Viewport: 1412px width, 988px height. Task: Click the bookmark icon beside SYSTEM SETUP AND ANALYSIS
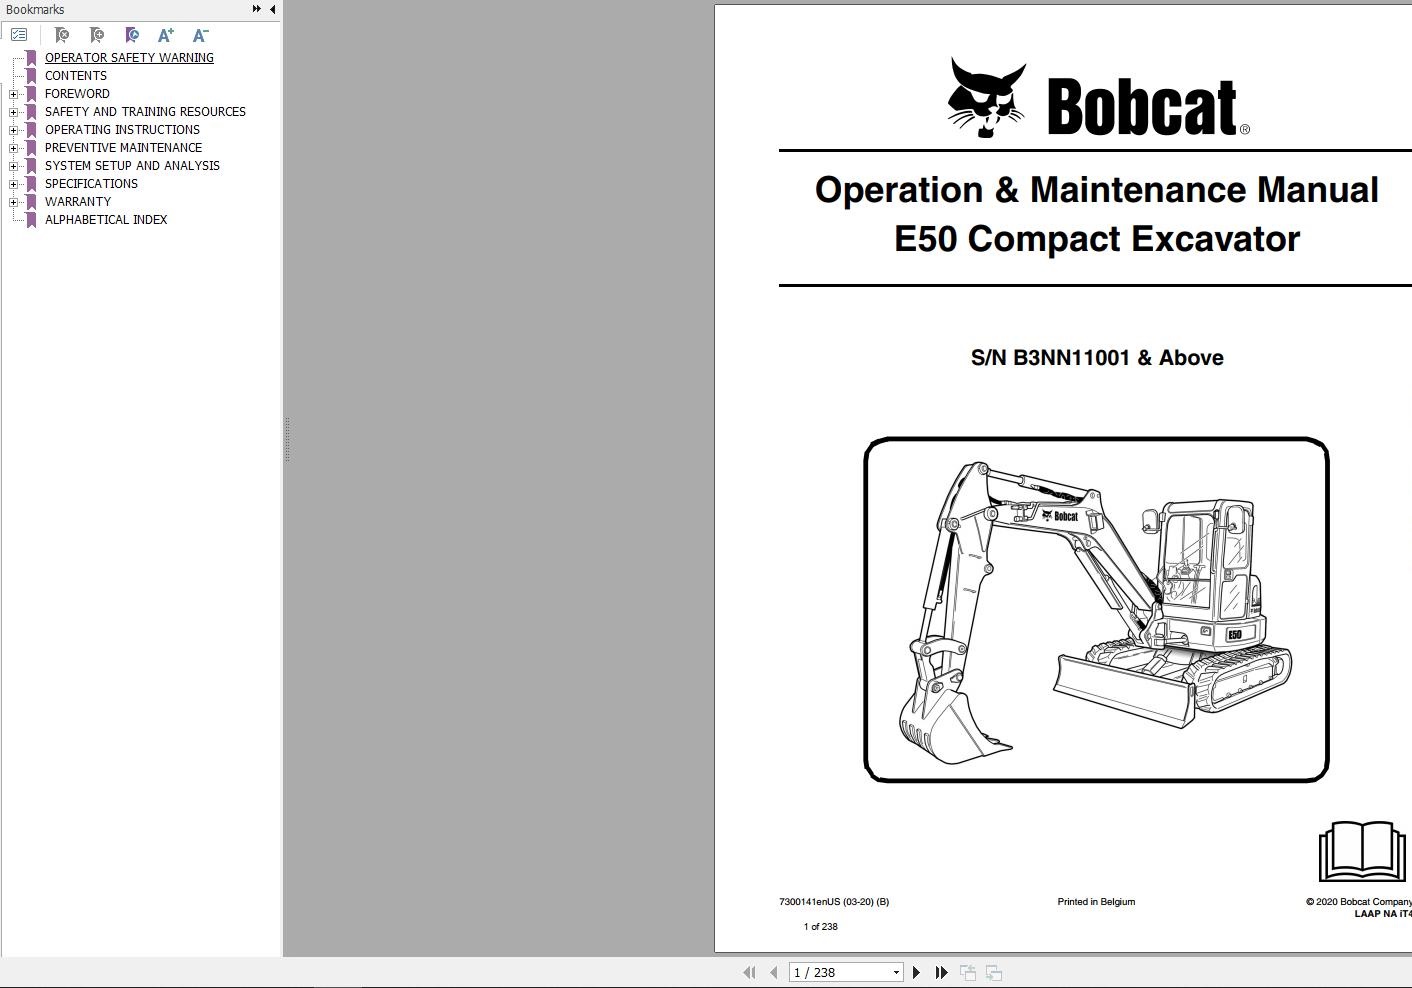31,166
